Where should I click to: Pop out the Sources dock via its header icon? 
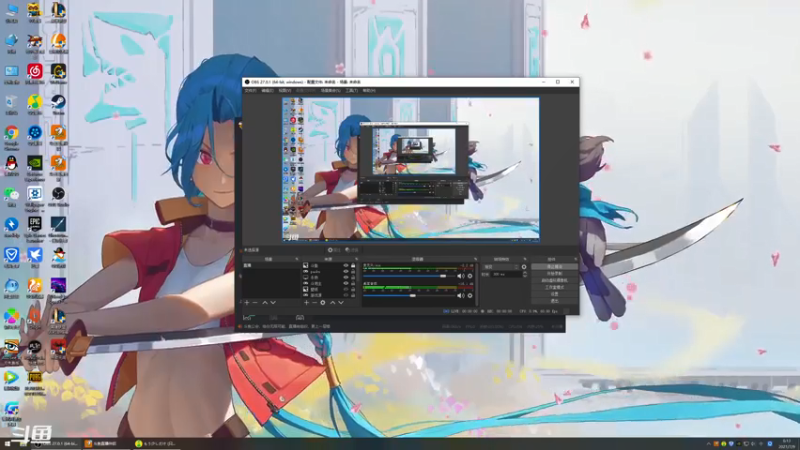[x=356, y=259]
